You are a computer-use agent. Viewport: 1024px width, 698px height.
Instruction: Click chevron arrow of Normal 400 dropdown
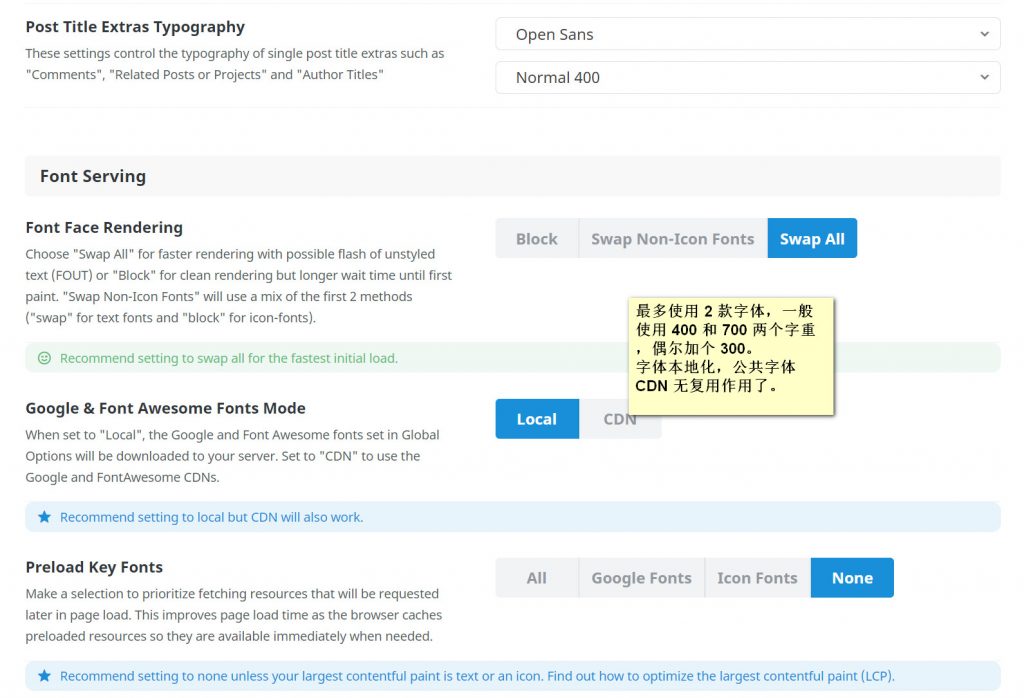click(984, 77)
